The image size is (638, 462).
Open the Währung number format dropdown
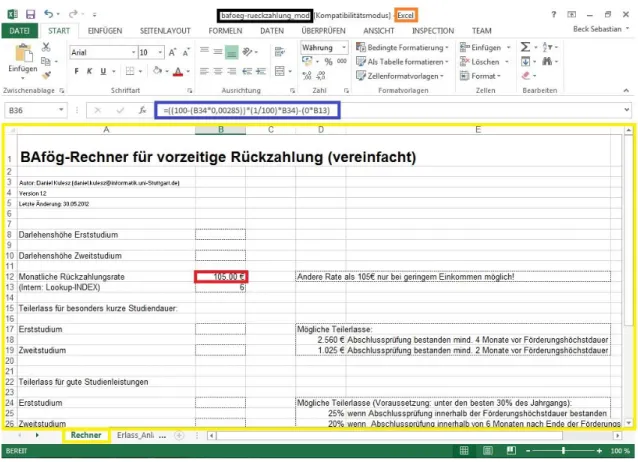[344, 48]
